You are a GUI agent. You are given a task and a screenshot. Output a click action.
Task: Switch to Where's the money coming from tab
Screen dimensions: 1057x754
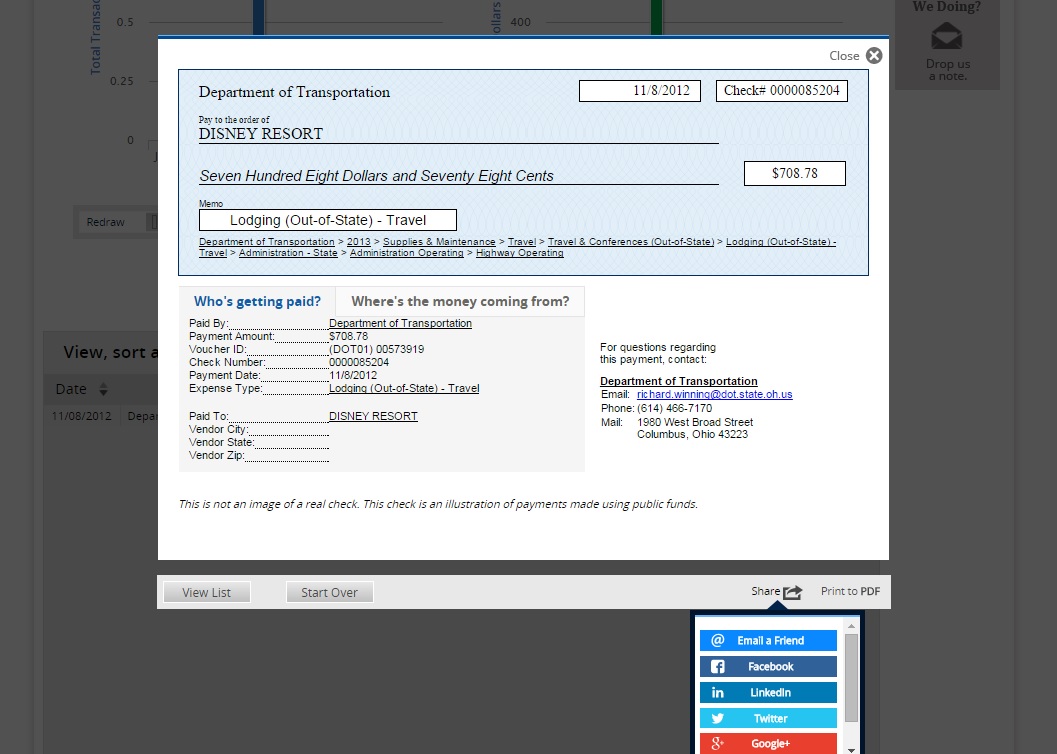pos(460,302)
